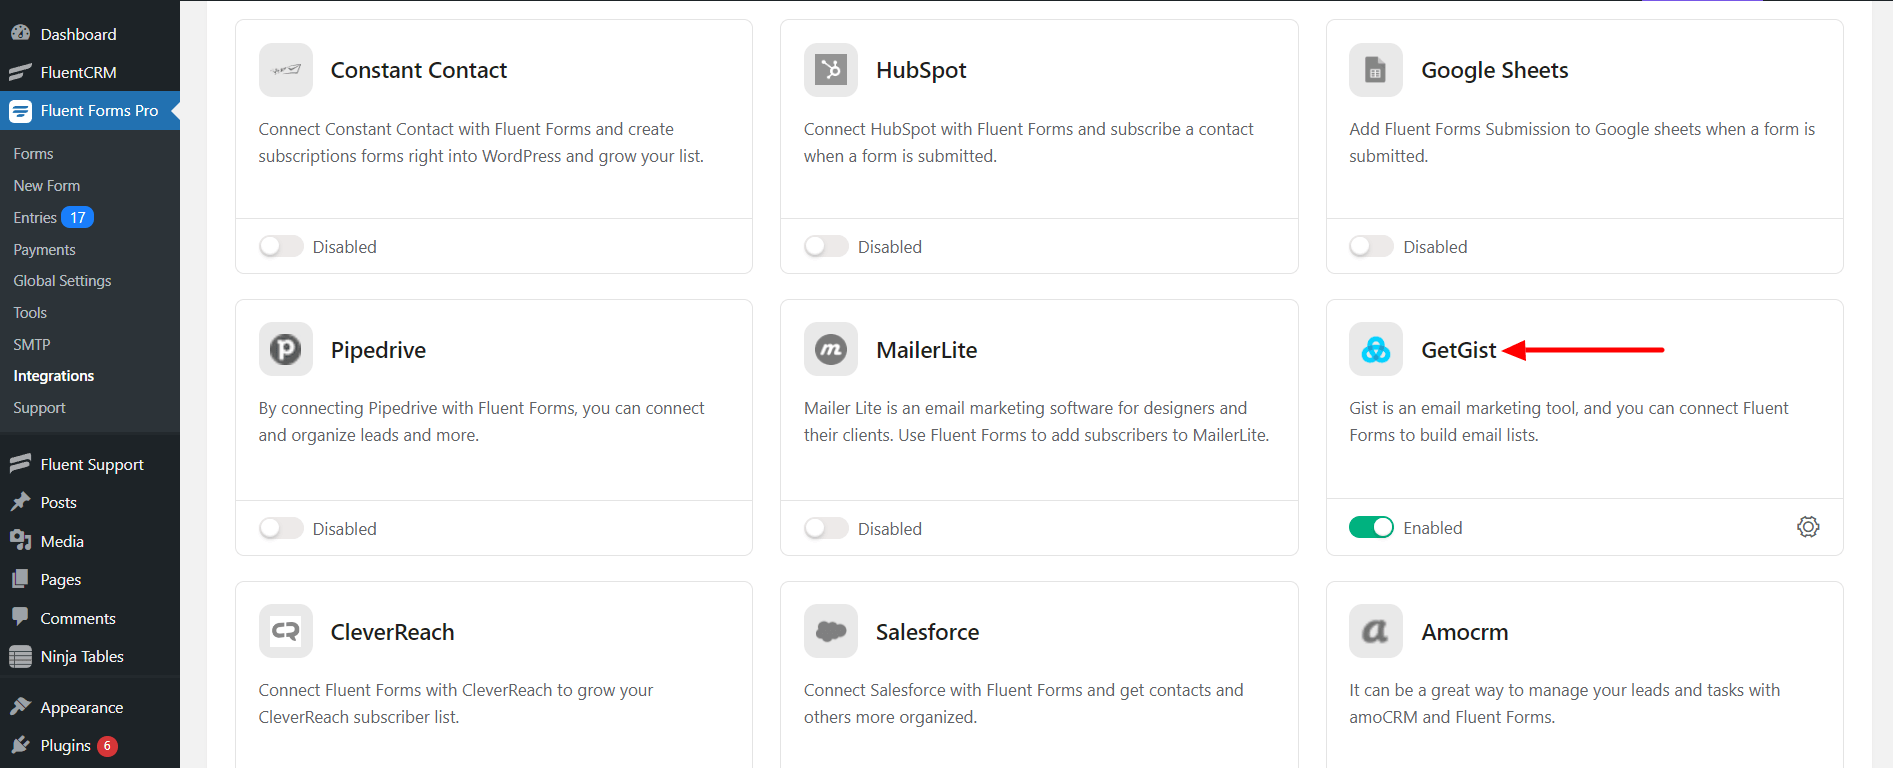Screen dimensions: 1893x768
Task: Click the CleverReach logo icon
Action: point(286,631)
